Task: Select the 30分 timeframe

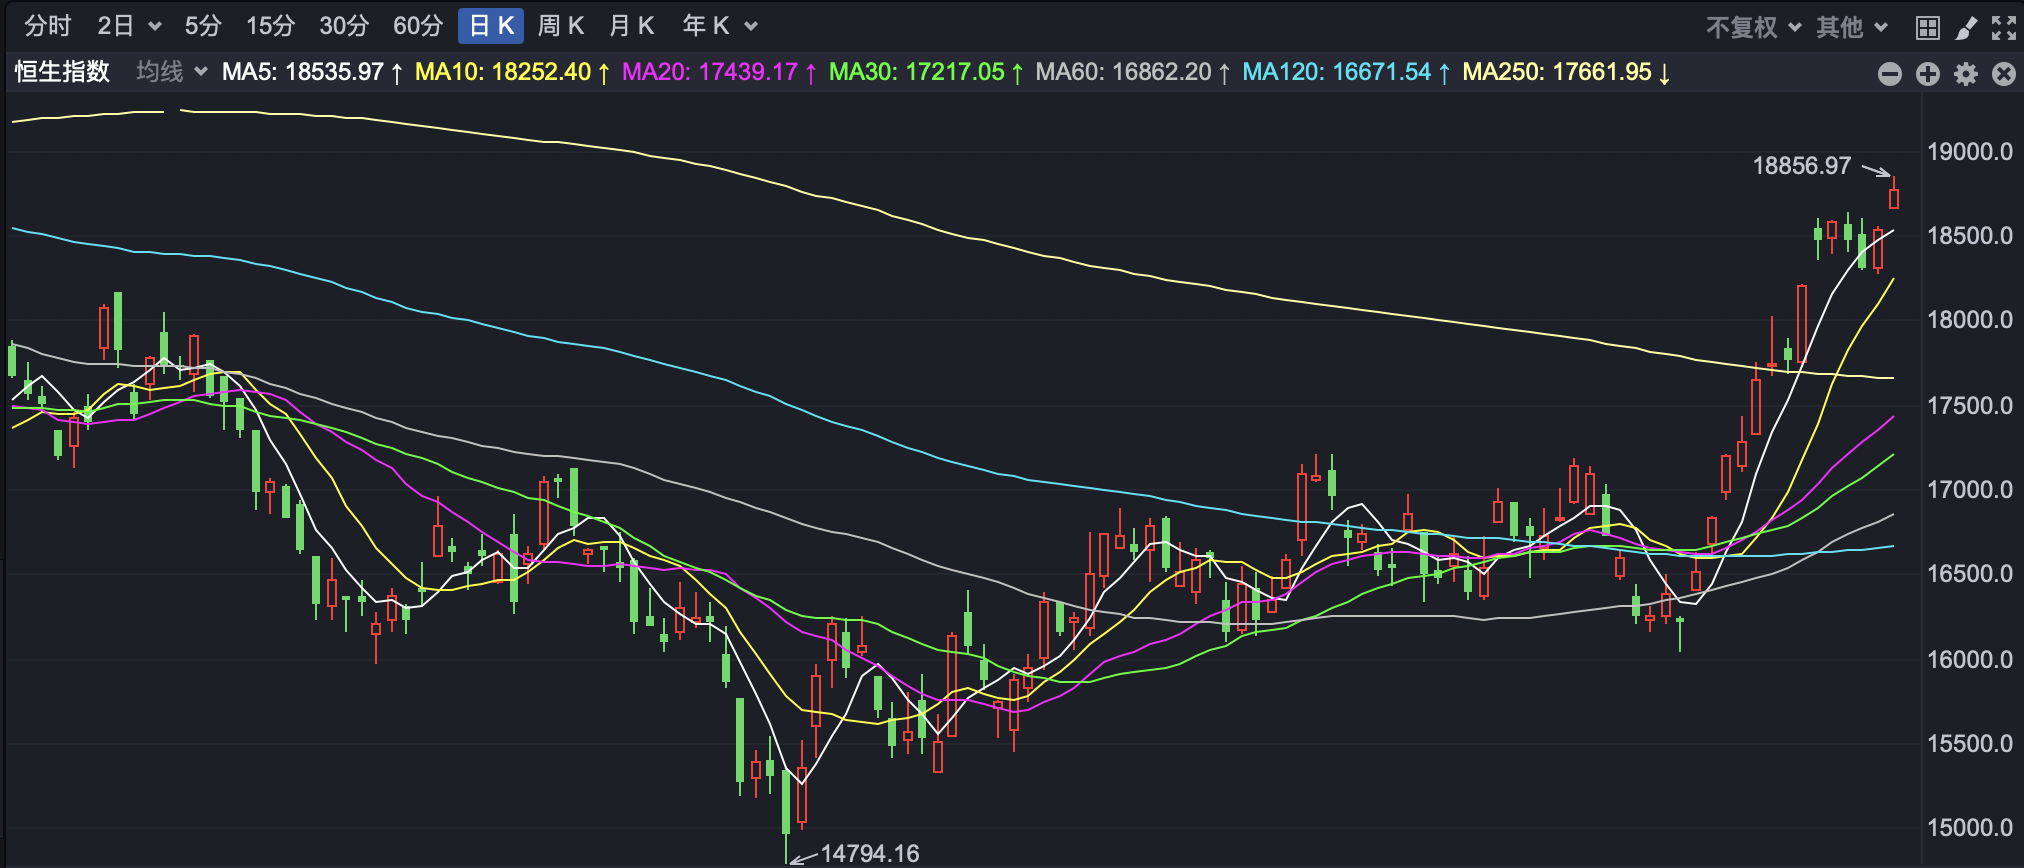Action: tap(344, 26)
